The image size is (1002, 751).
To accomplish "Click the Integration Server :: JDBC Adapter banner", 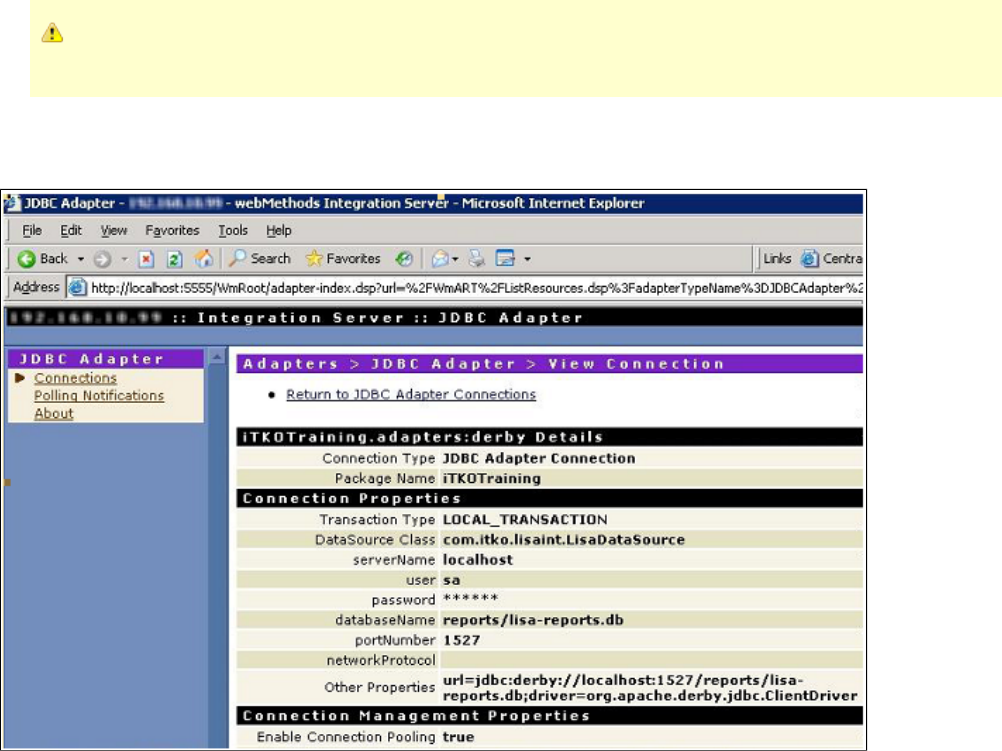I will click(x=434, y=318).
